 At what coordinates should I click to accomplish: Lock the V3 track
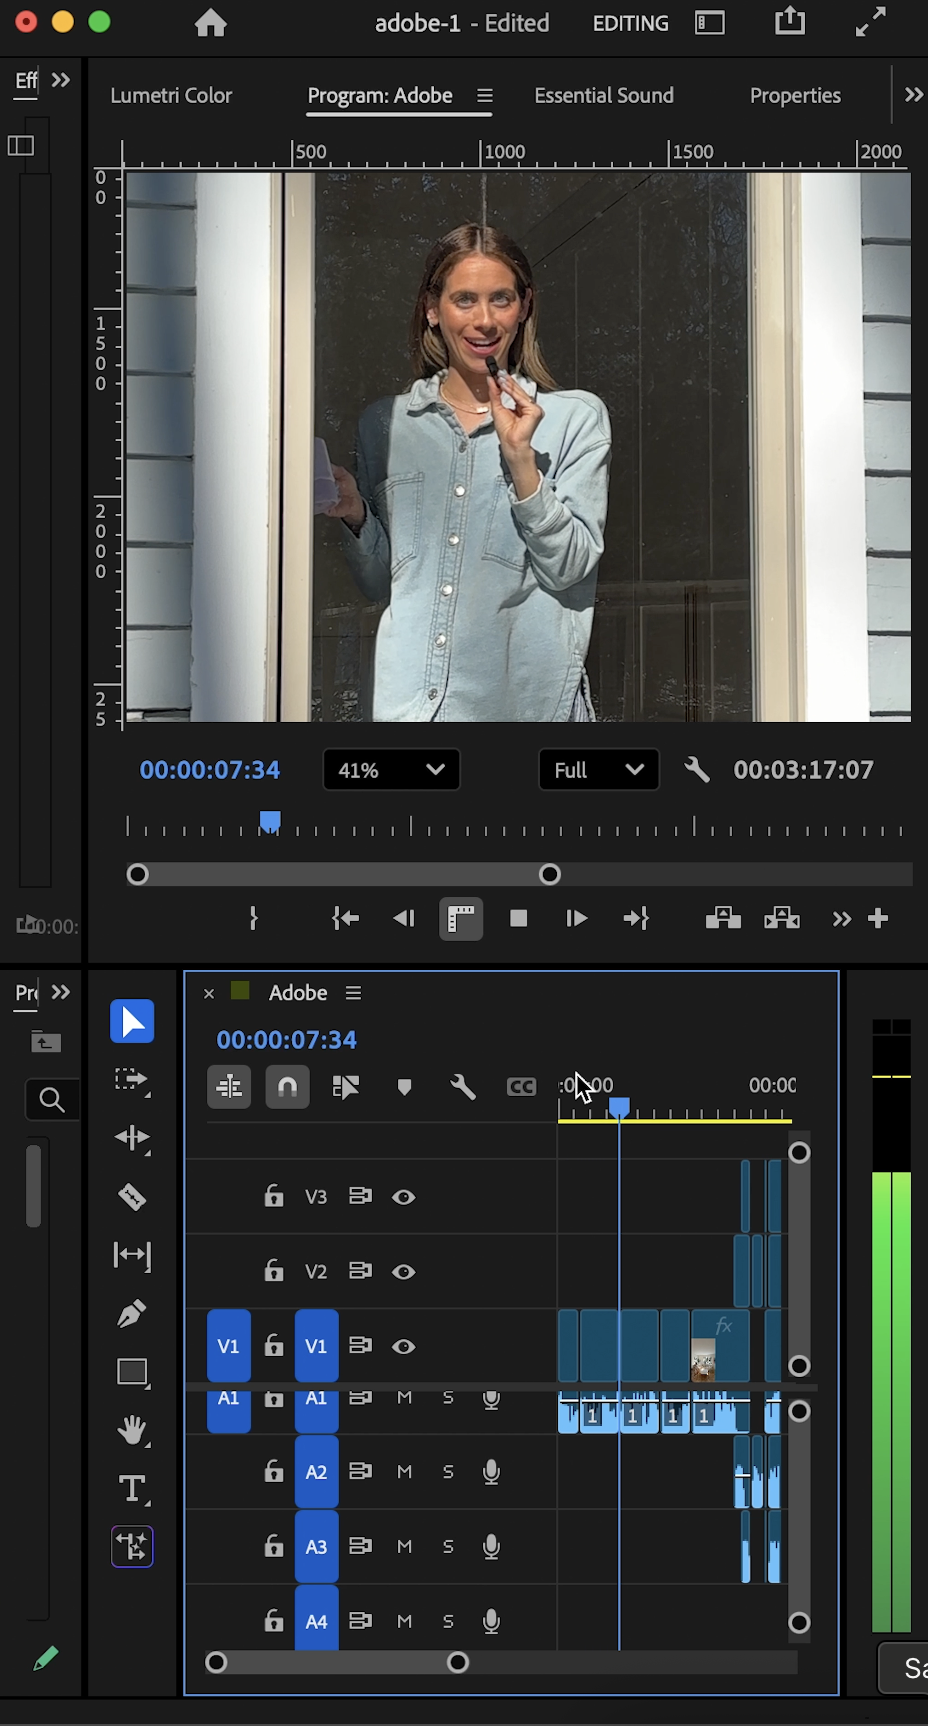pyautogui.click(x=273, y=1195)
